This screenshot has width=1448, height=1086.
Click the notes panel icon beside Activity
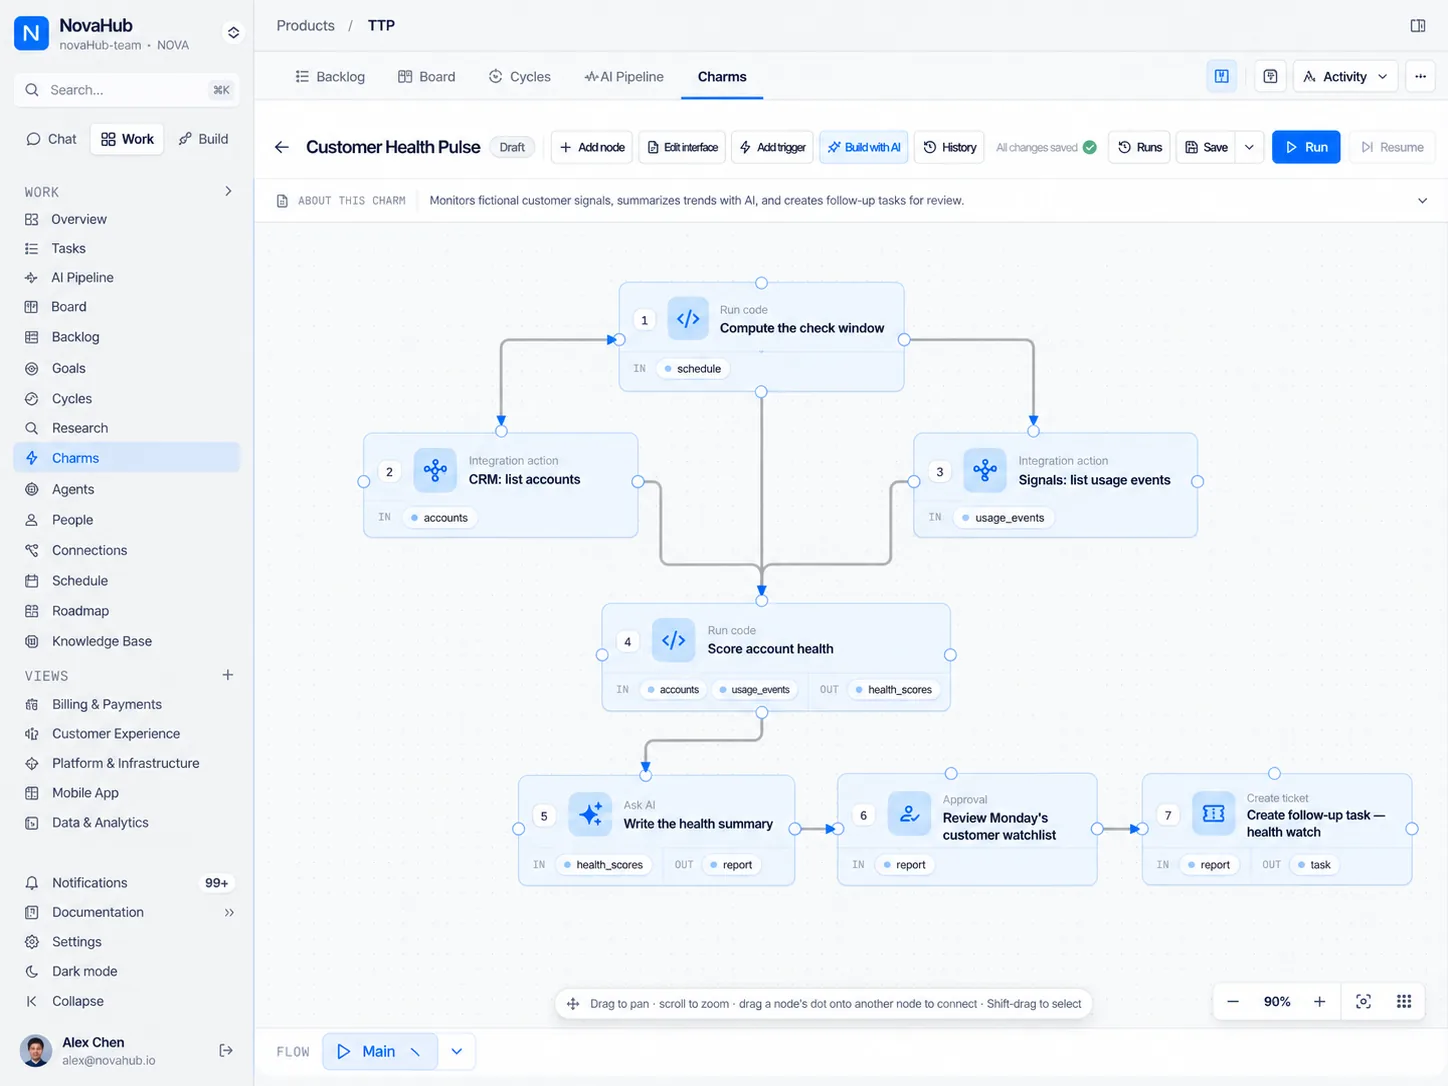pyautogui.click(x=1270, y=76)
